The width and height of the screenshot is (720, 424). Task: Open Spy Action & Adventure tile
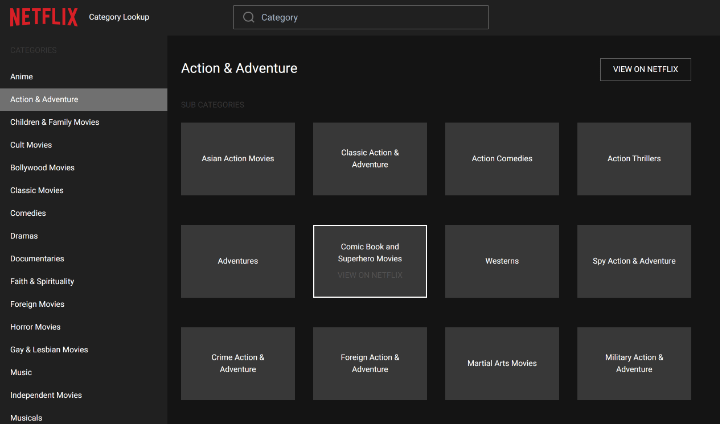point(634,261)
